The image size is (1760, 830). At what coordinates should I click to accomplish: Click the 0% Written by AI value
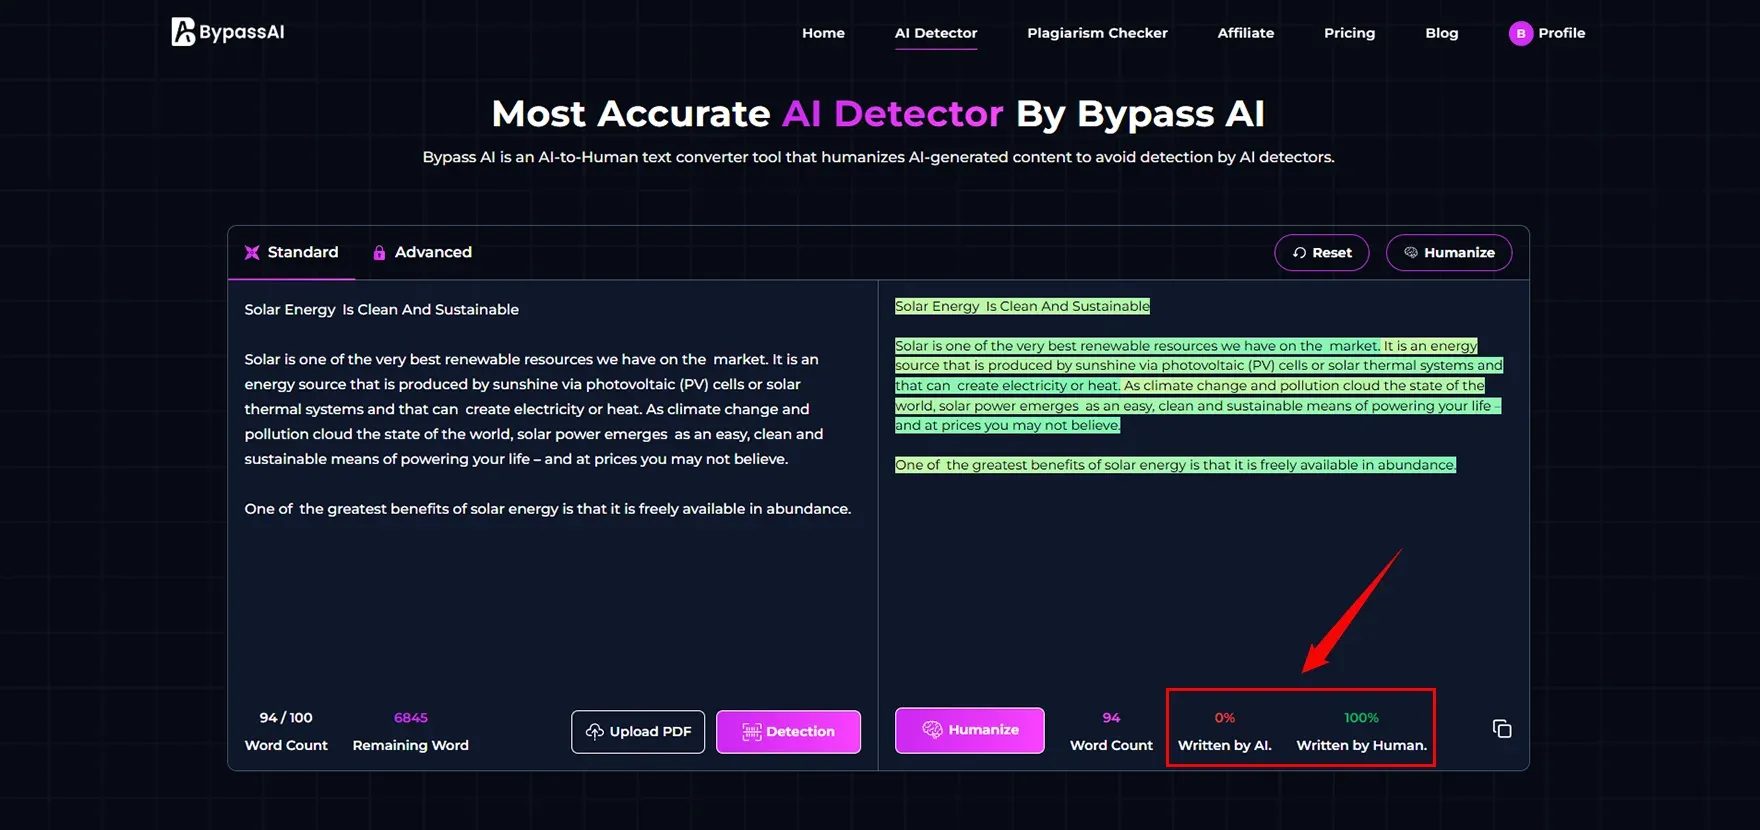point(1225,718)
